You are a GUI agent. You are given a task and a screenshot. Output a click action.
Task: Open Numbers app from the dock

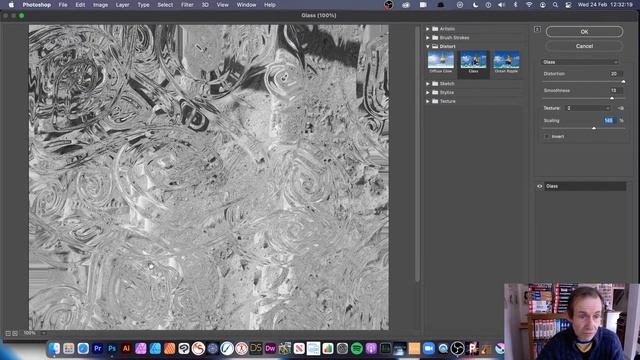tap(328, 349)
